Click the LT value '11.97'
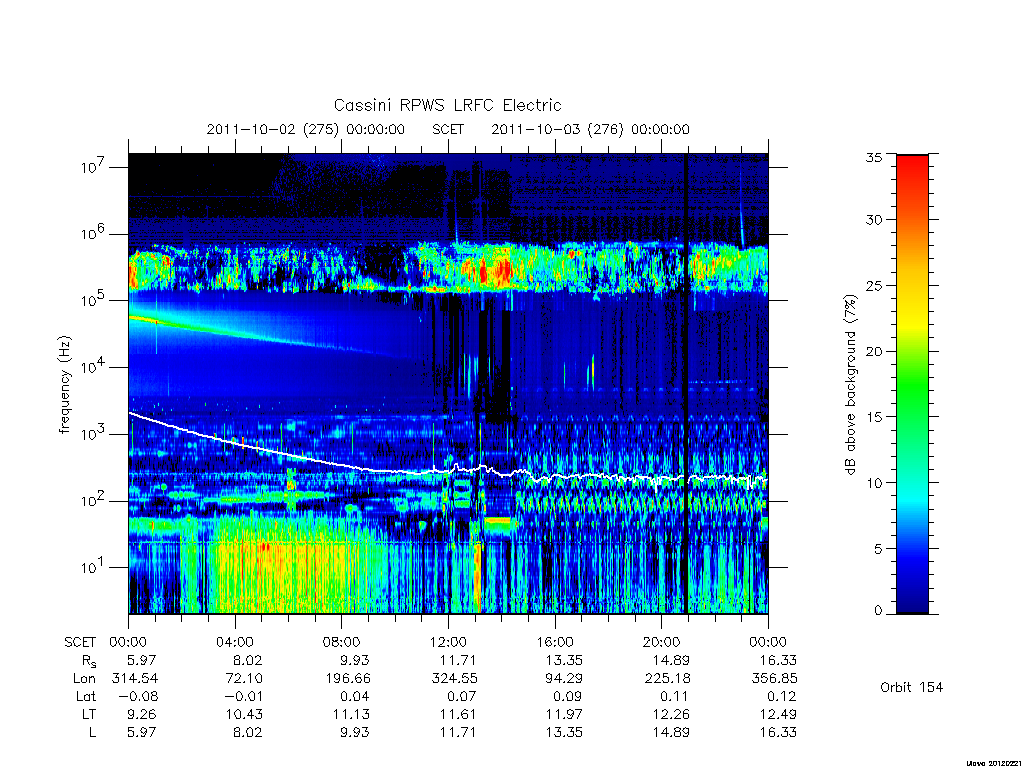 (564, 714)
